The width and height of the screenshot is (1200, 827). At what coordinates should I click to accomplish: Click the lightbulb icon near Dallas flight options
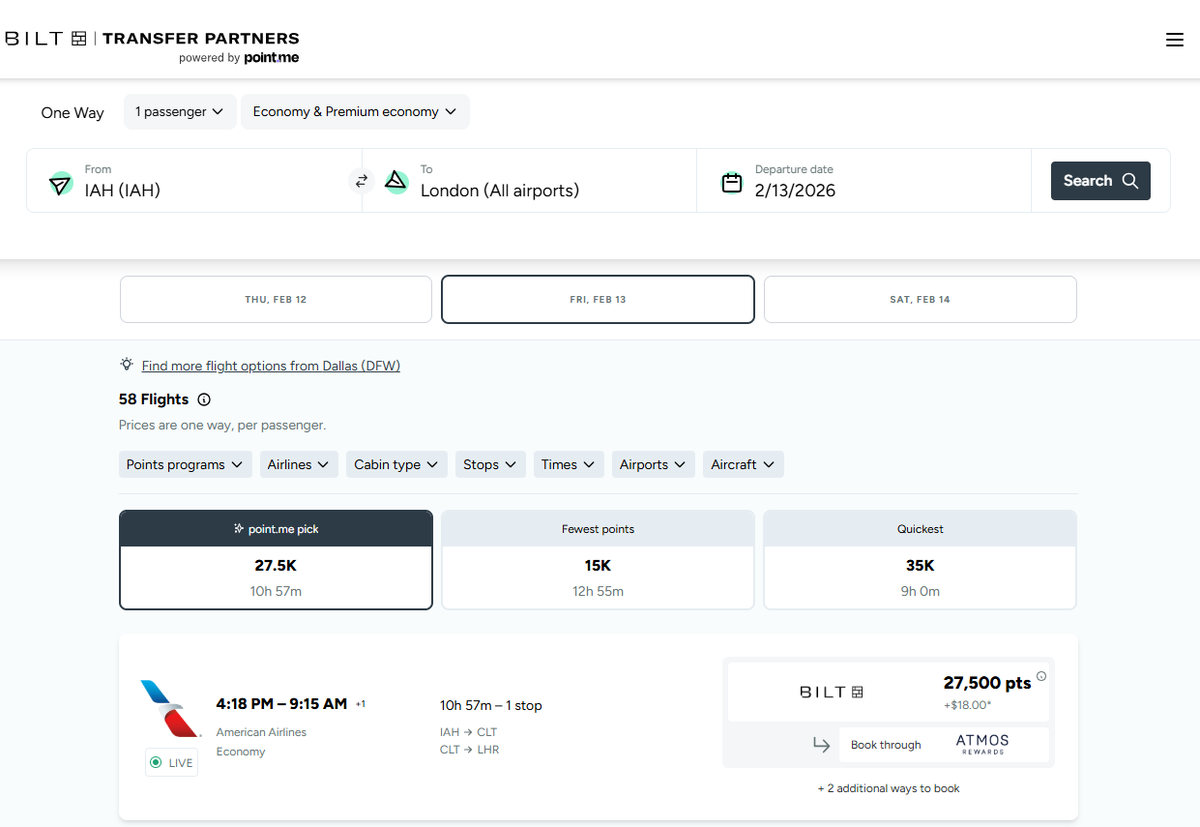click(126, 364)
